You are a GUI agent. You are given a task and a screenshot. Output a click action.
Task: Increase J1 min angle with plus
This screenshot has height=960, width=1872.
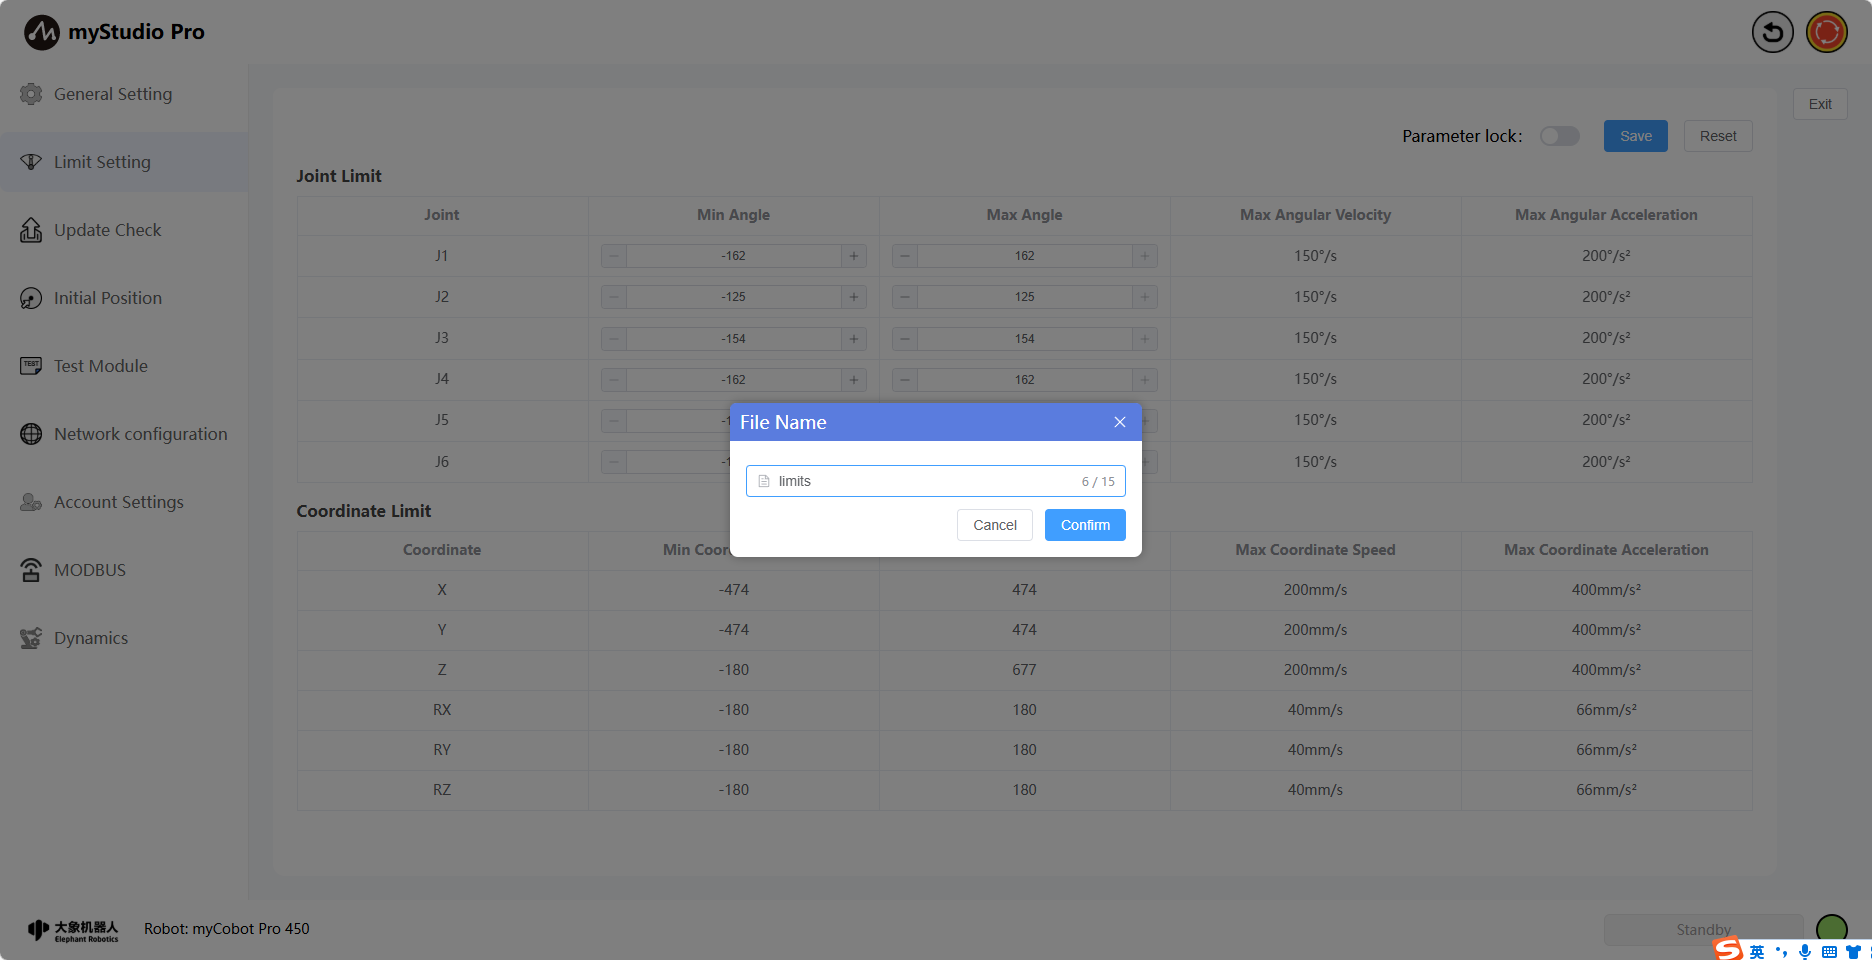854,256
